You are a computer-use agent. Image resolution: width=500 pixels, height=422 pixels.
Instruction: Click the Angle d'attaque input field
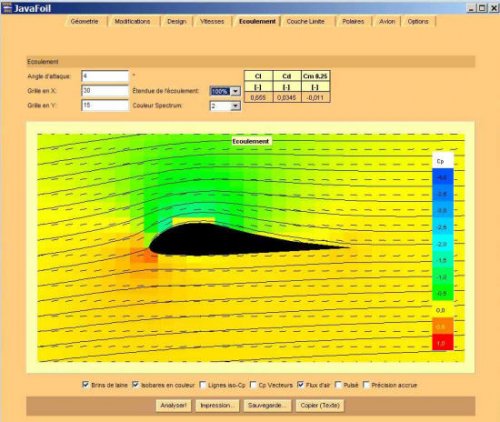pyautogui.click(x=105, y=76)
